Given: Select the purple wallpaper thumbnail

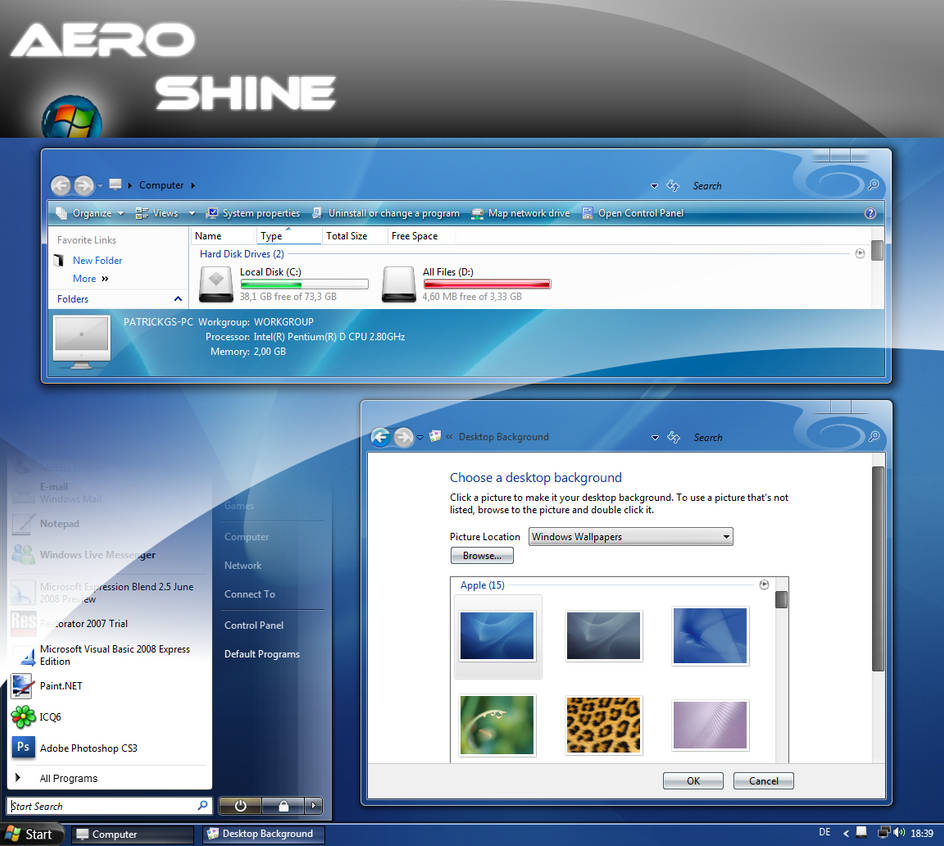Looking at the screenshot, I should click(710, 724).
